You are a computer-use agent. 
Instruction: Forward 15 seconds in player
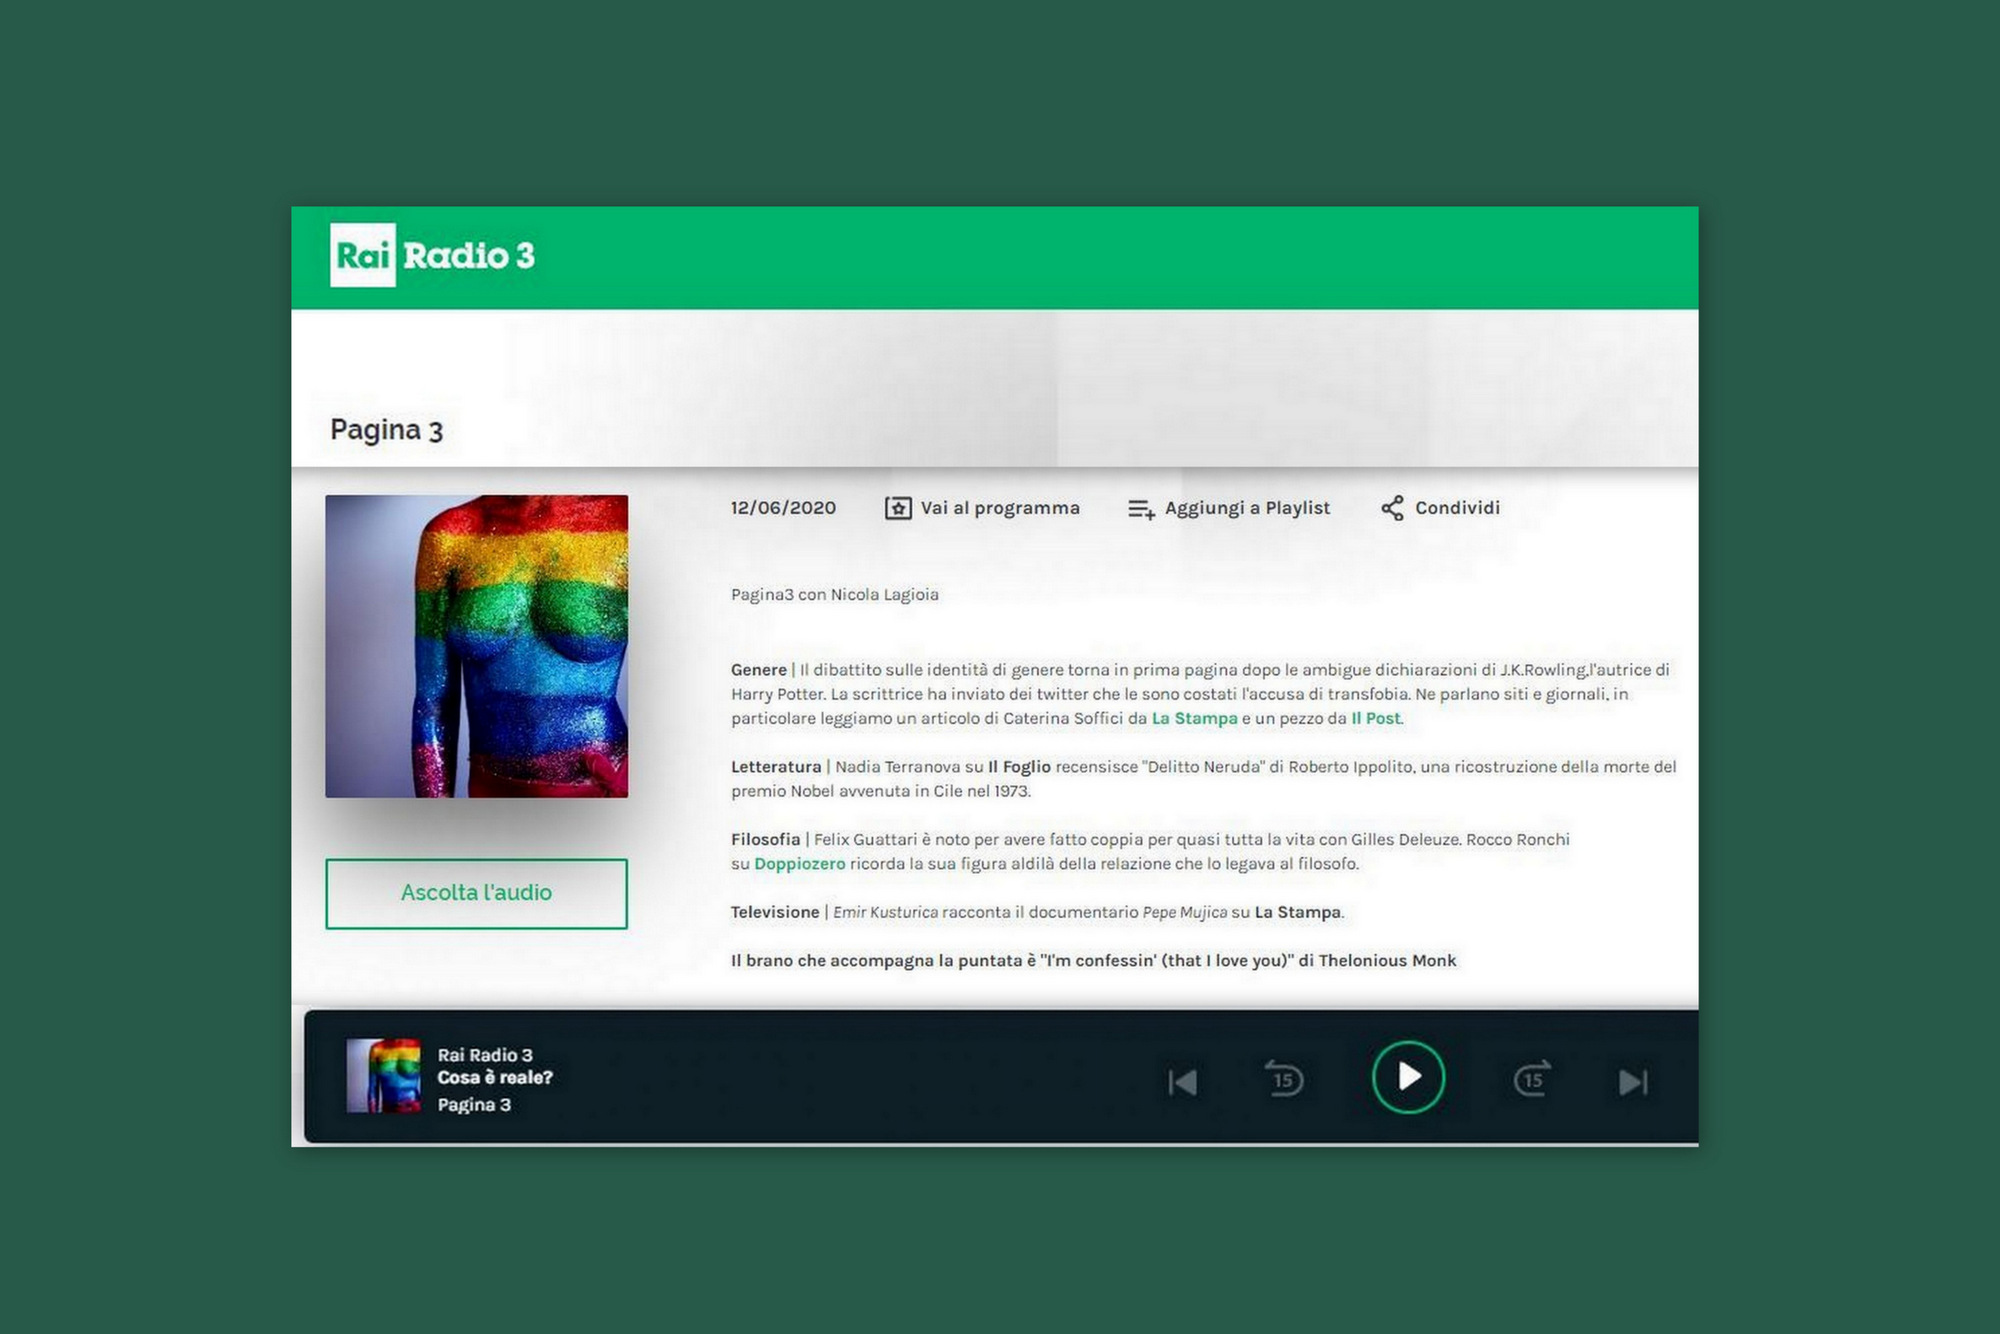pyautogui.click(x=1532, y=1078)
